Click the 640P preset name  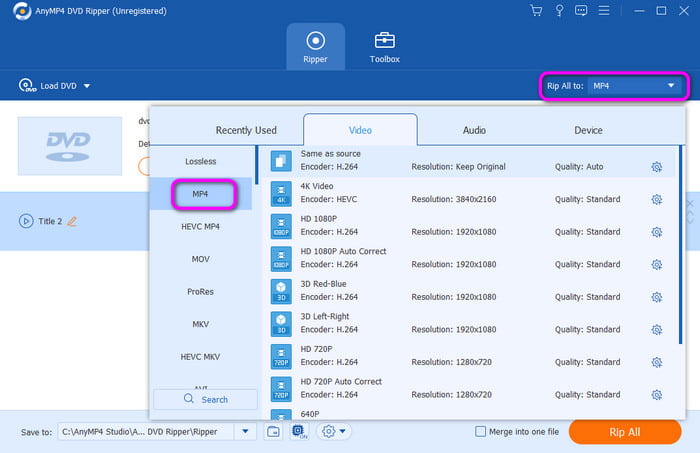(x=310, y=414)
